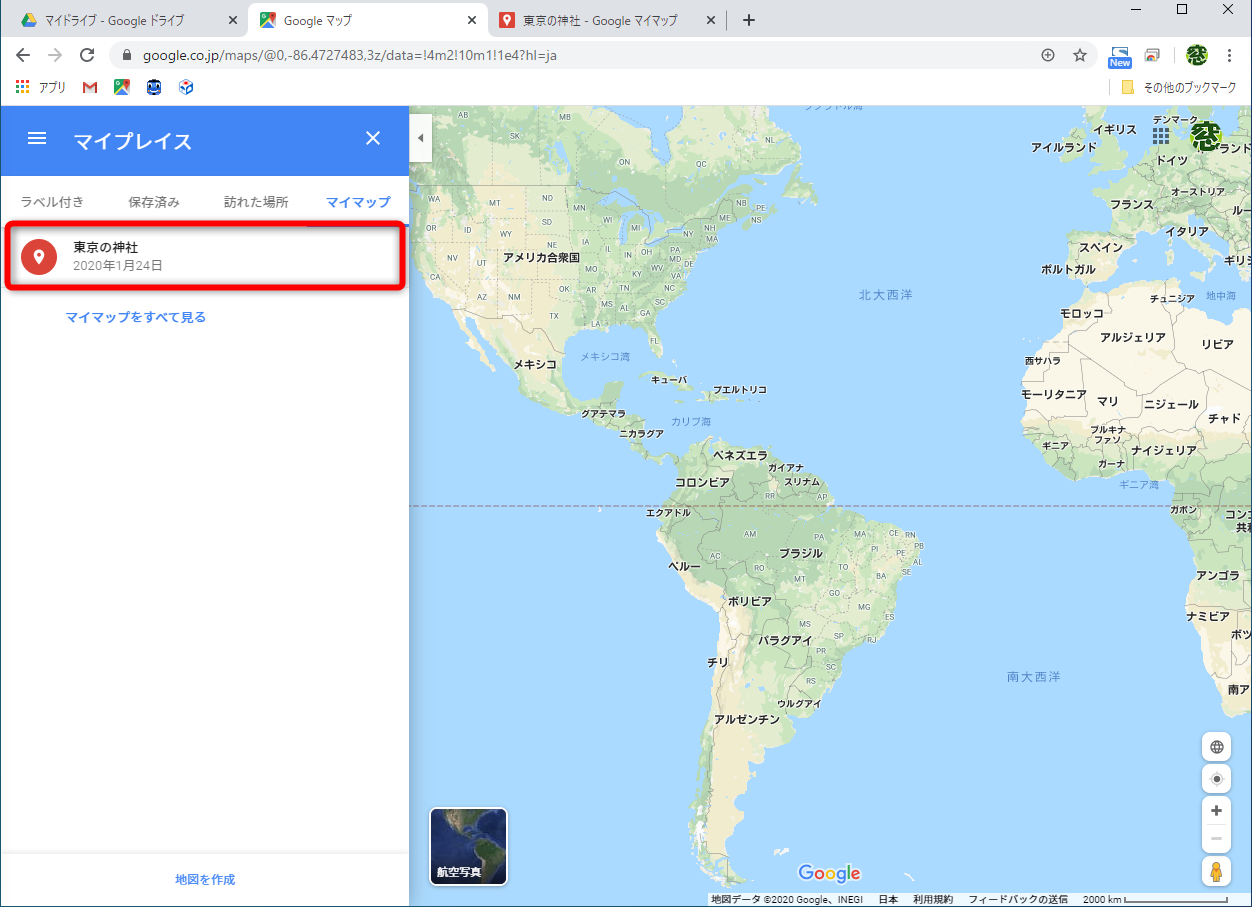1252x907 pixels.
Task: Show your current location button
Action: [x=1217, y=779]
